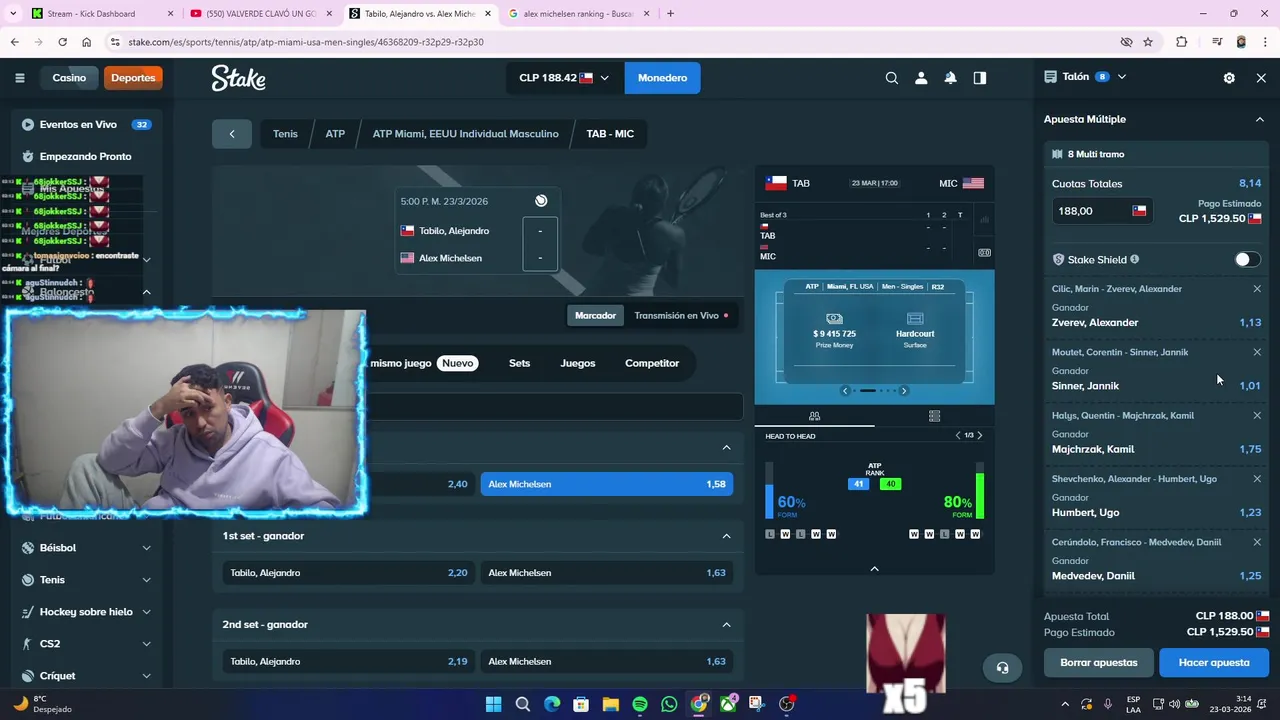Open Eventos en Vivo in sidebar
The width and height of the screenshot is (1280, 720).
(x=87, y=125)
